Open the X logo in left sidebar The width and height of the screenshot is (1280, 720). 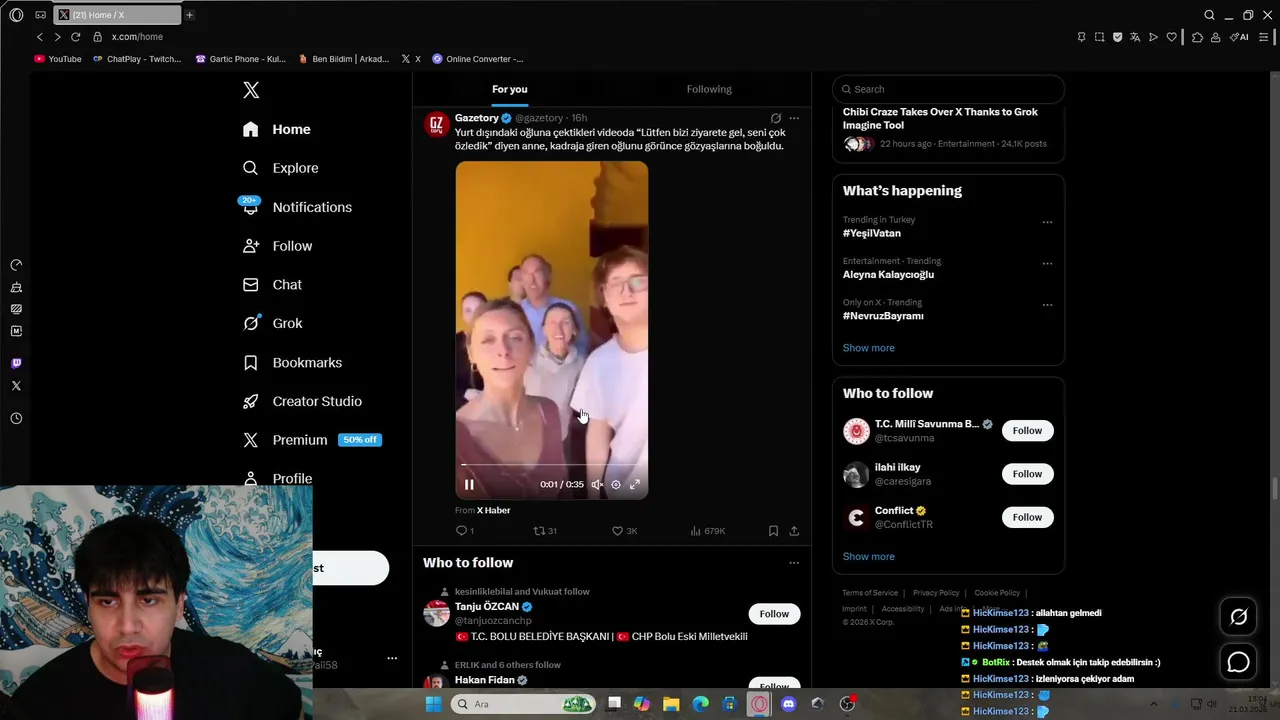251,90
